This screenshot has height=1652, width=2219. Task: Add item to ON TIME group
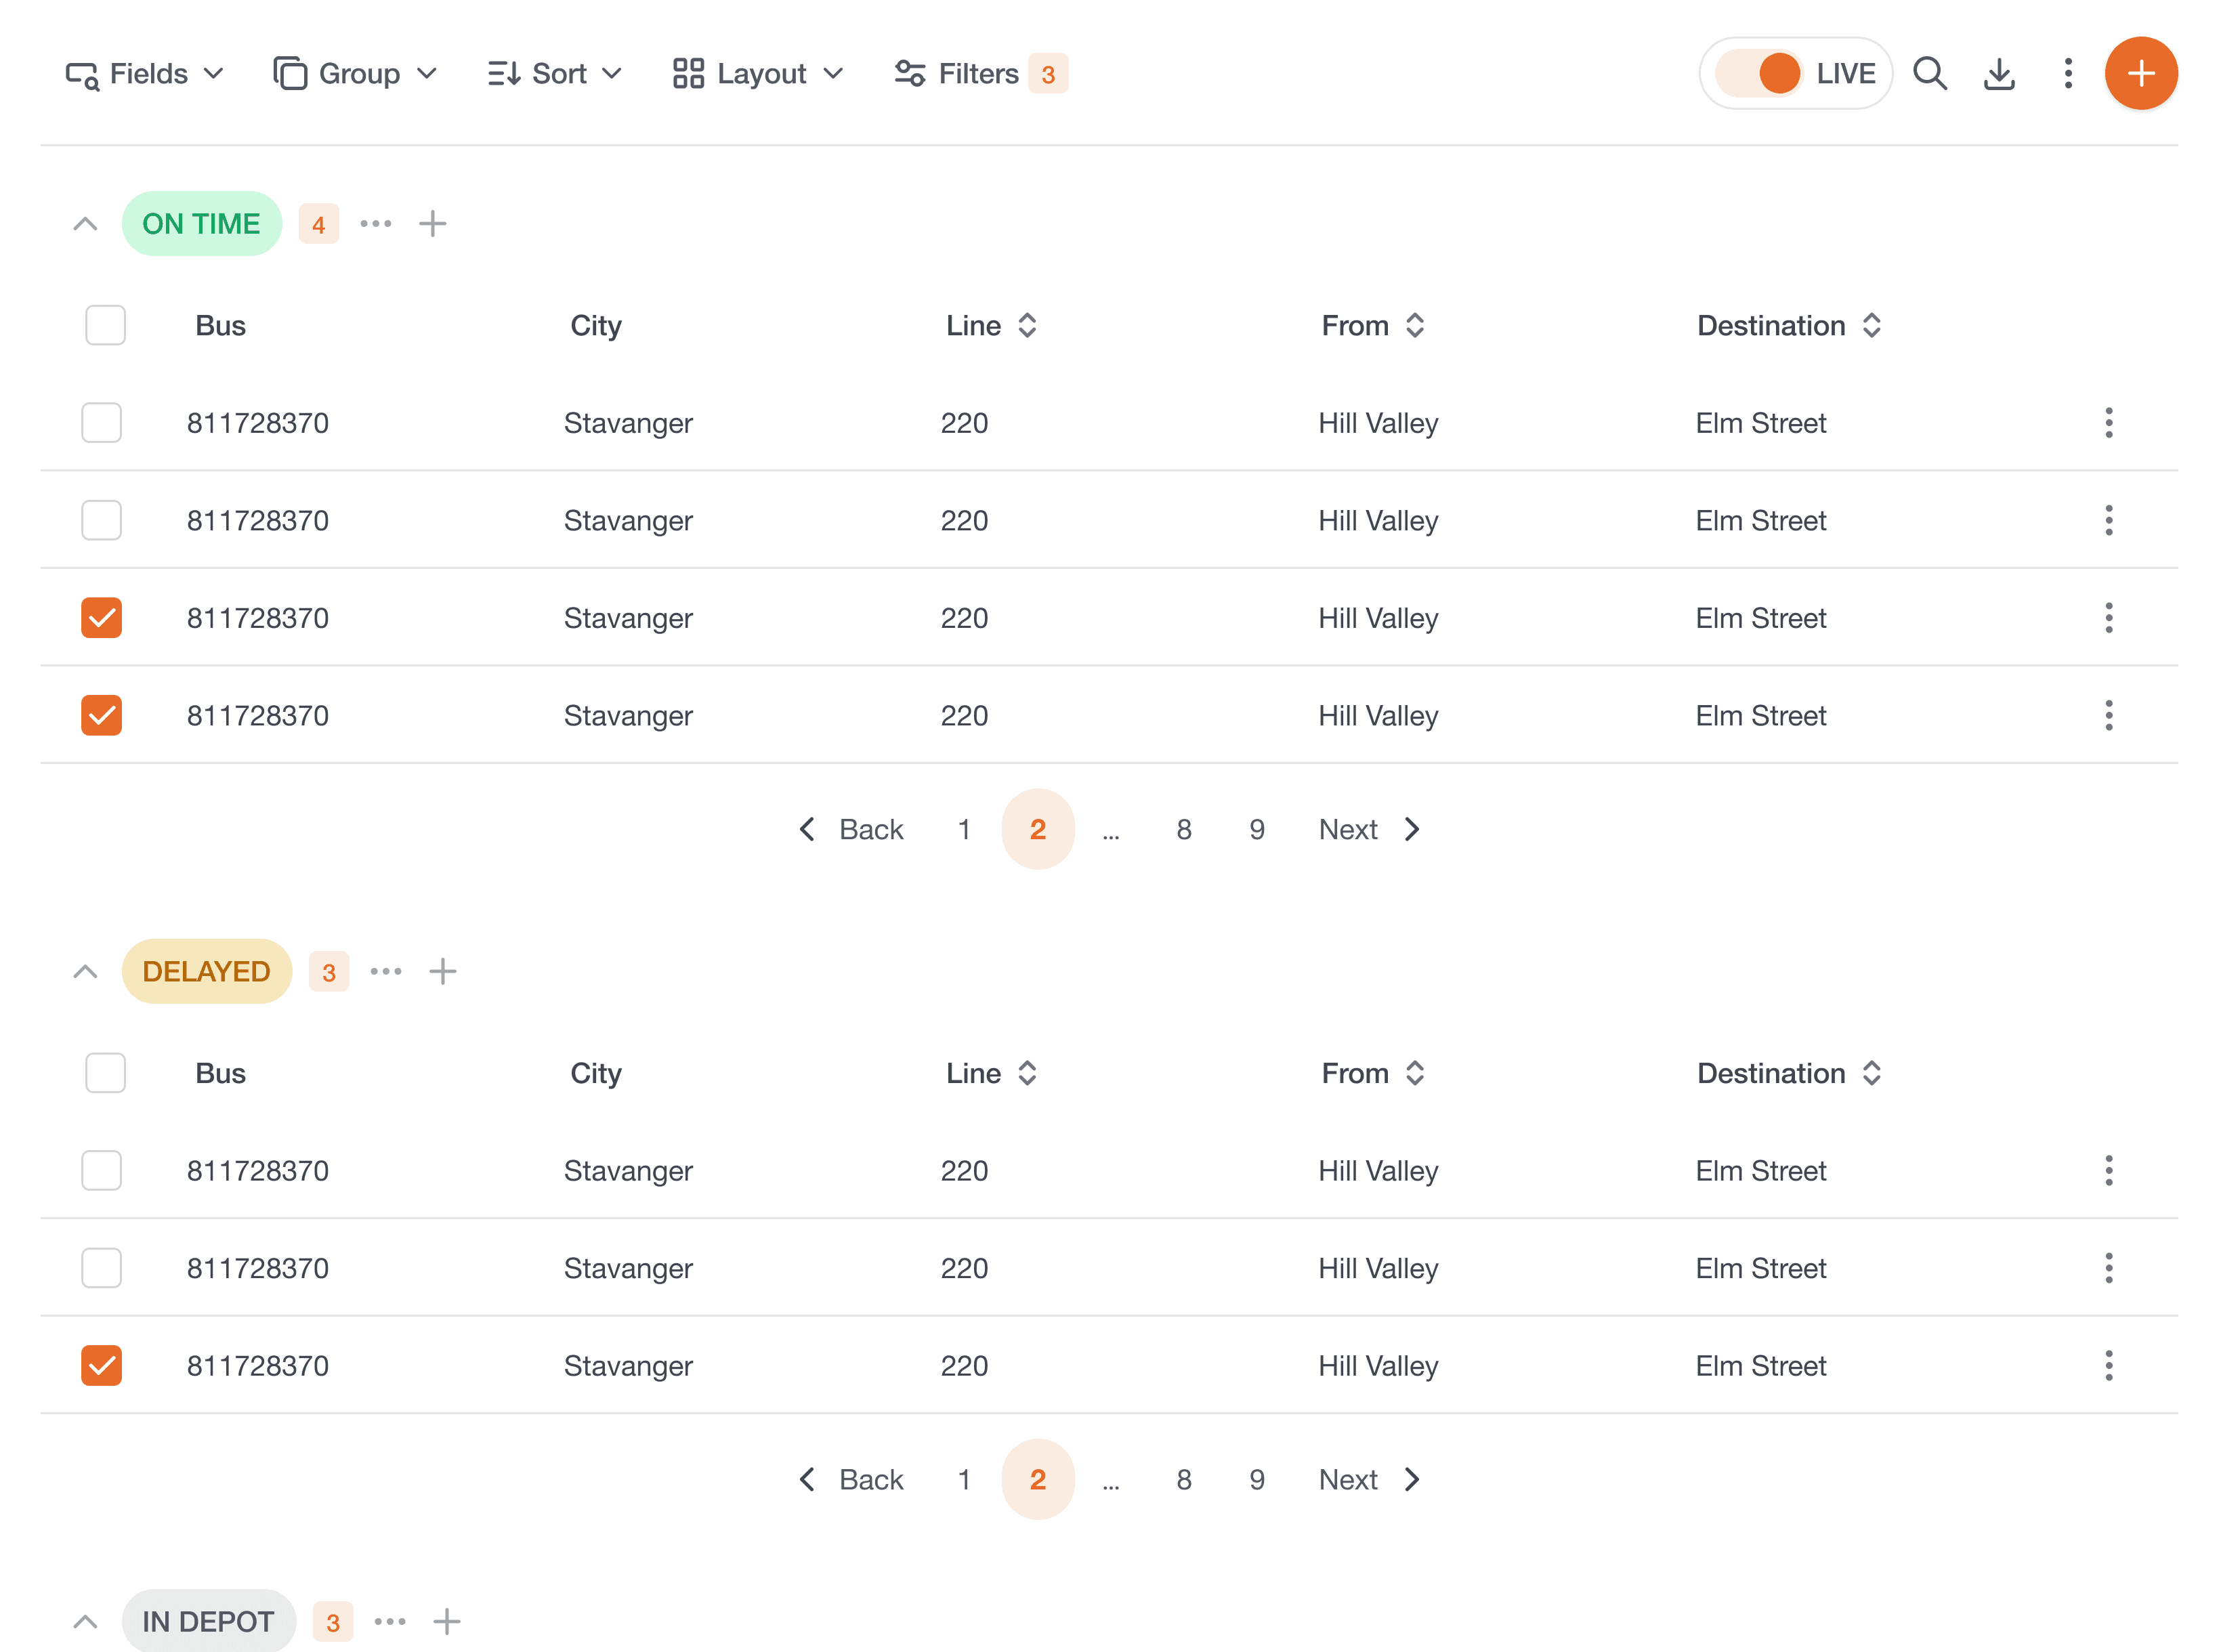(432, 224)
